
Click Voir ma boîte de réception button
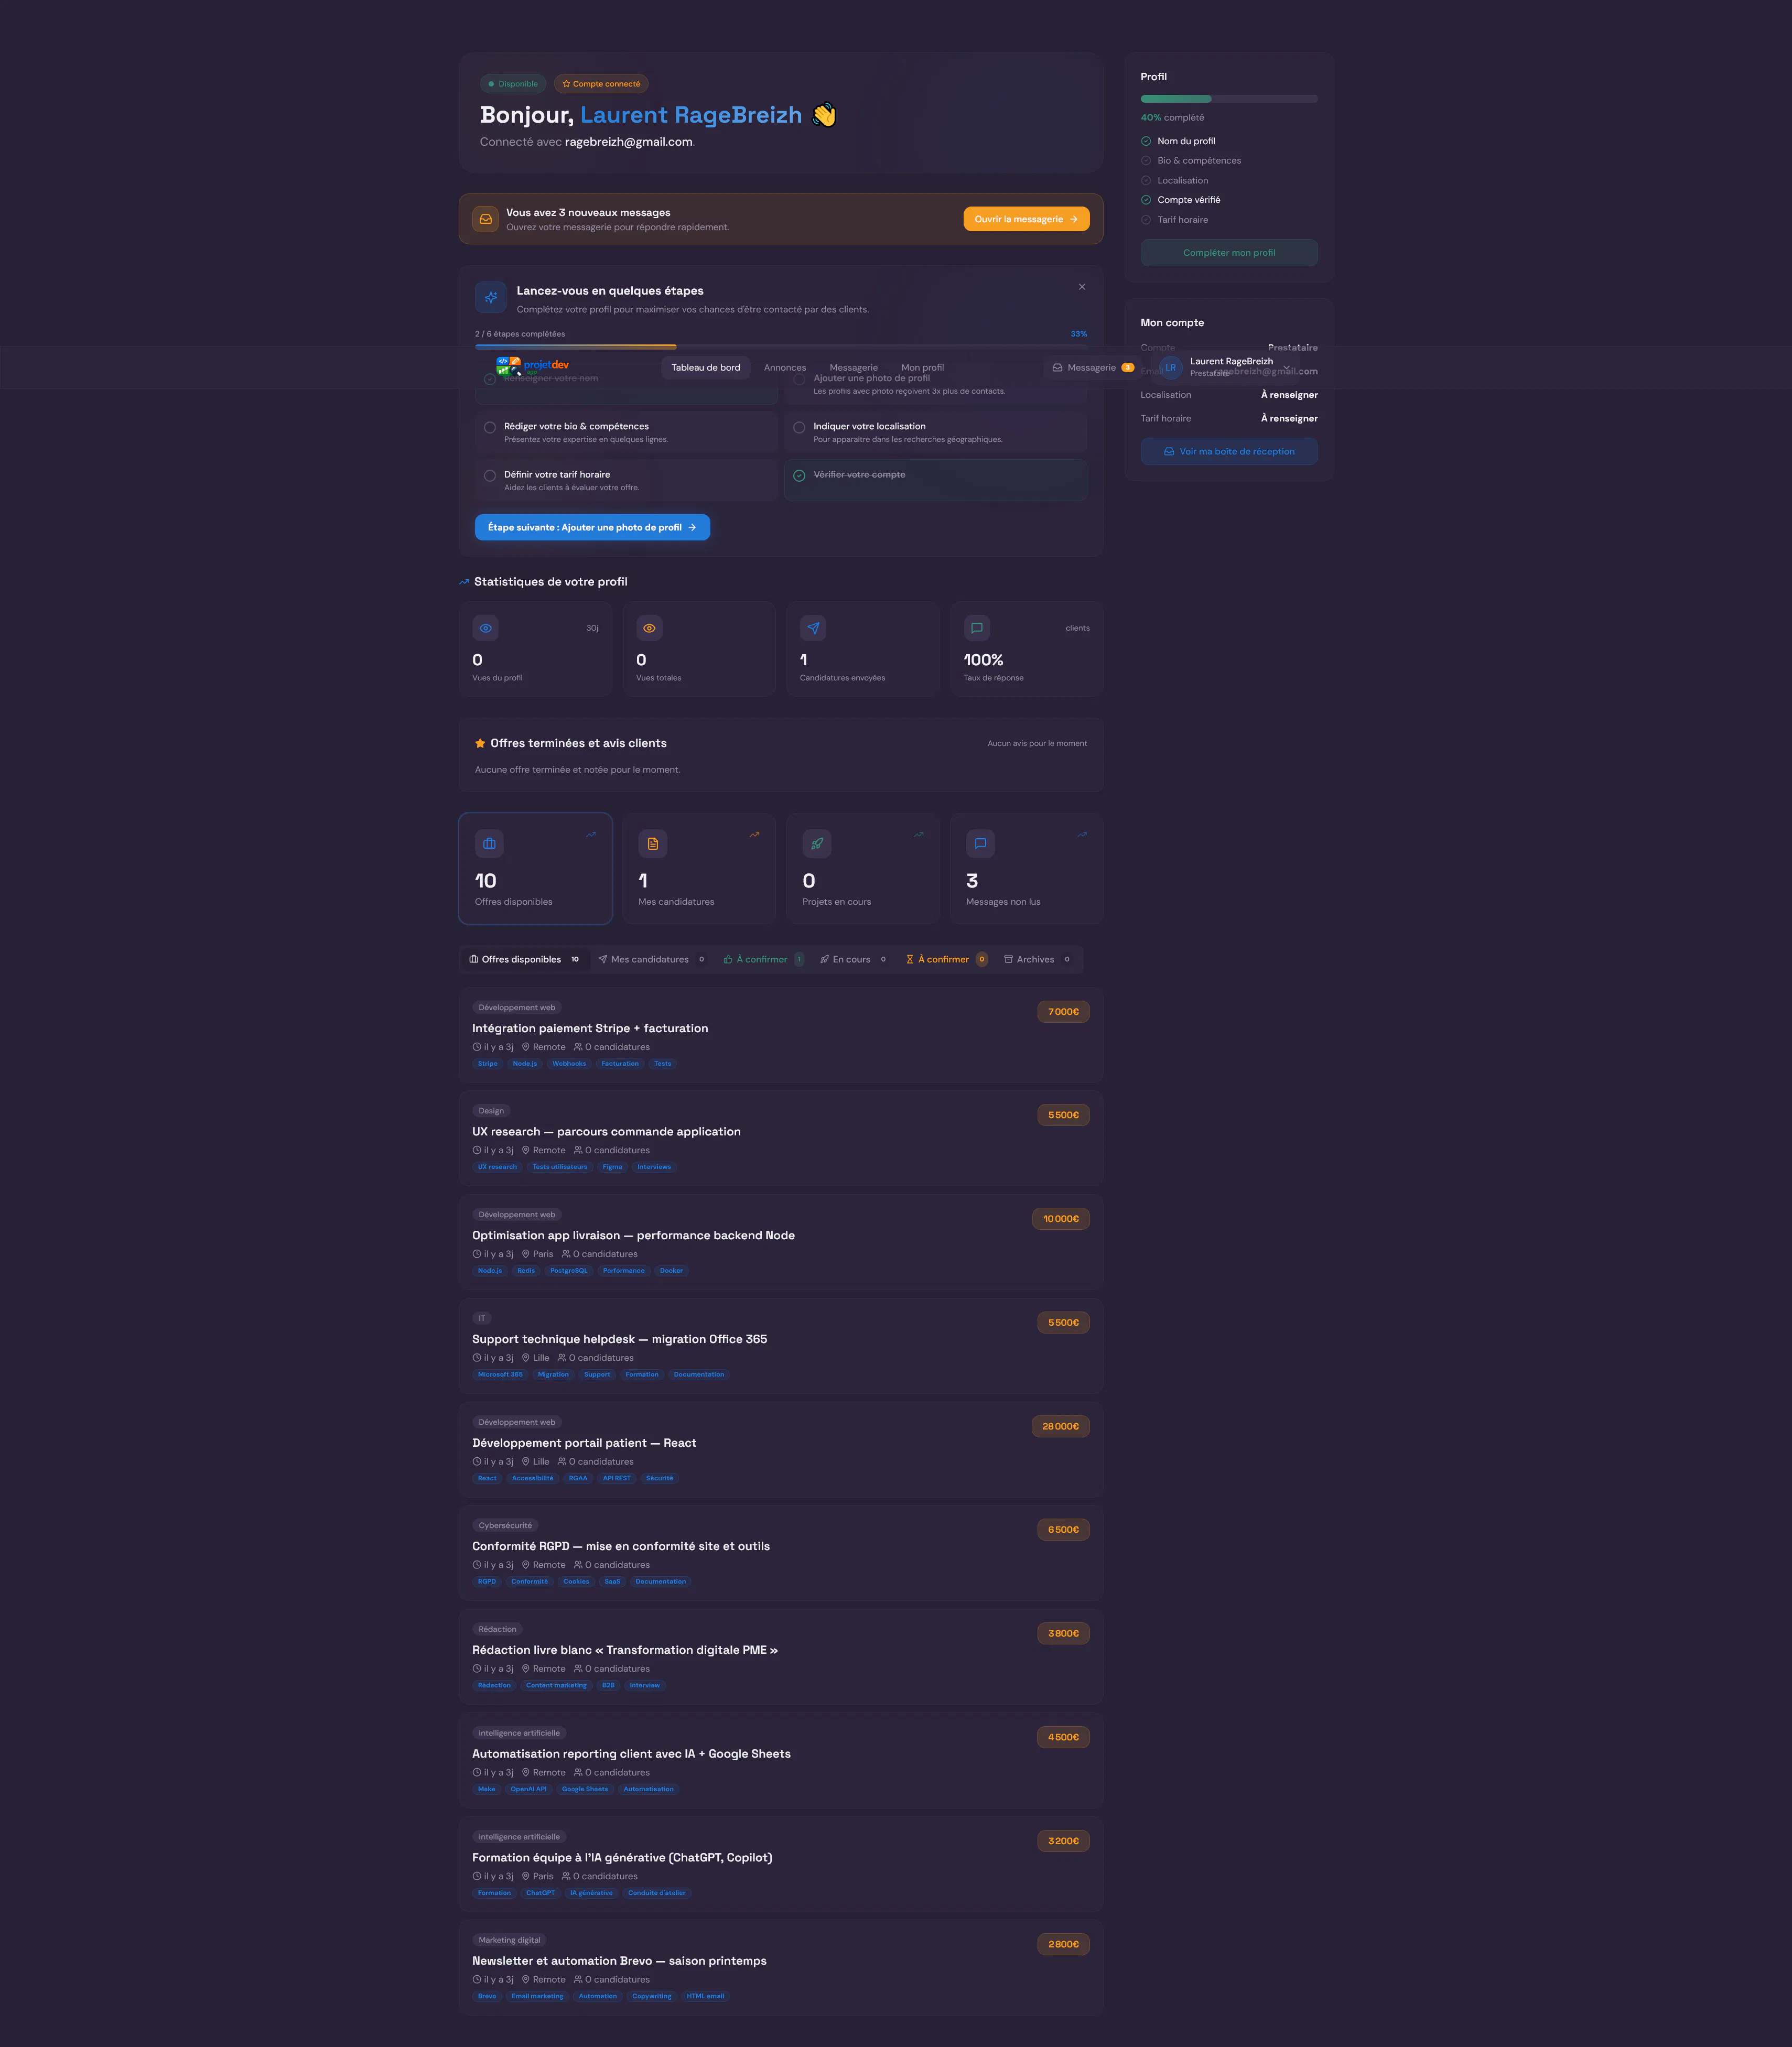click(1229, 451)
